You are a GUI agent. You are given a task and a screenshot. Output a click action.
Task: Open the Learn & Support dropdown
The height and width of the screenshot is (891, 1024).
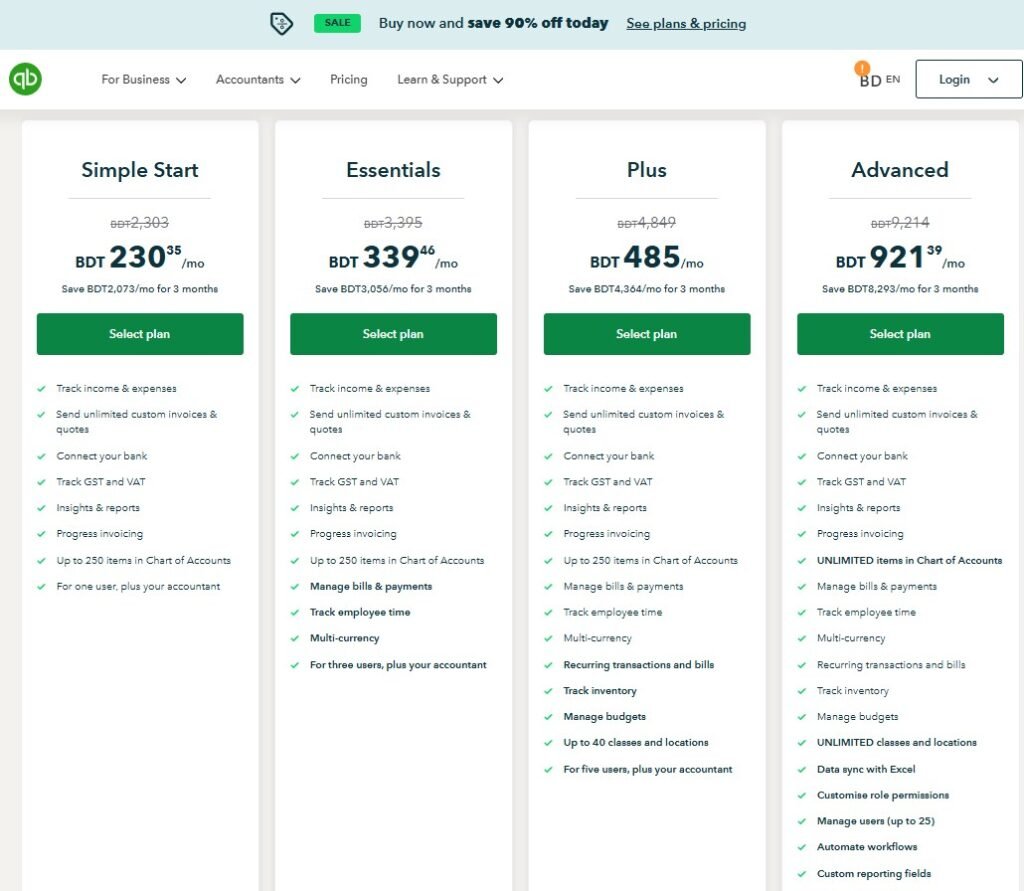(449, 80)
